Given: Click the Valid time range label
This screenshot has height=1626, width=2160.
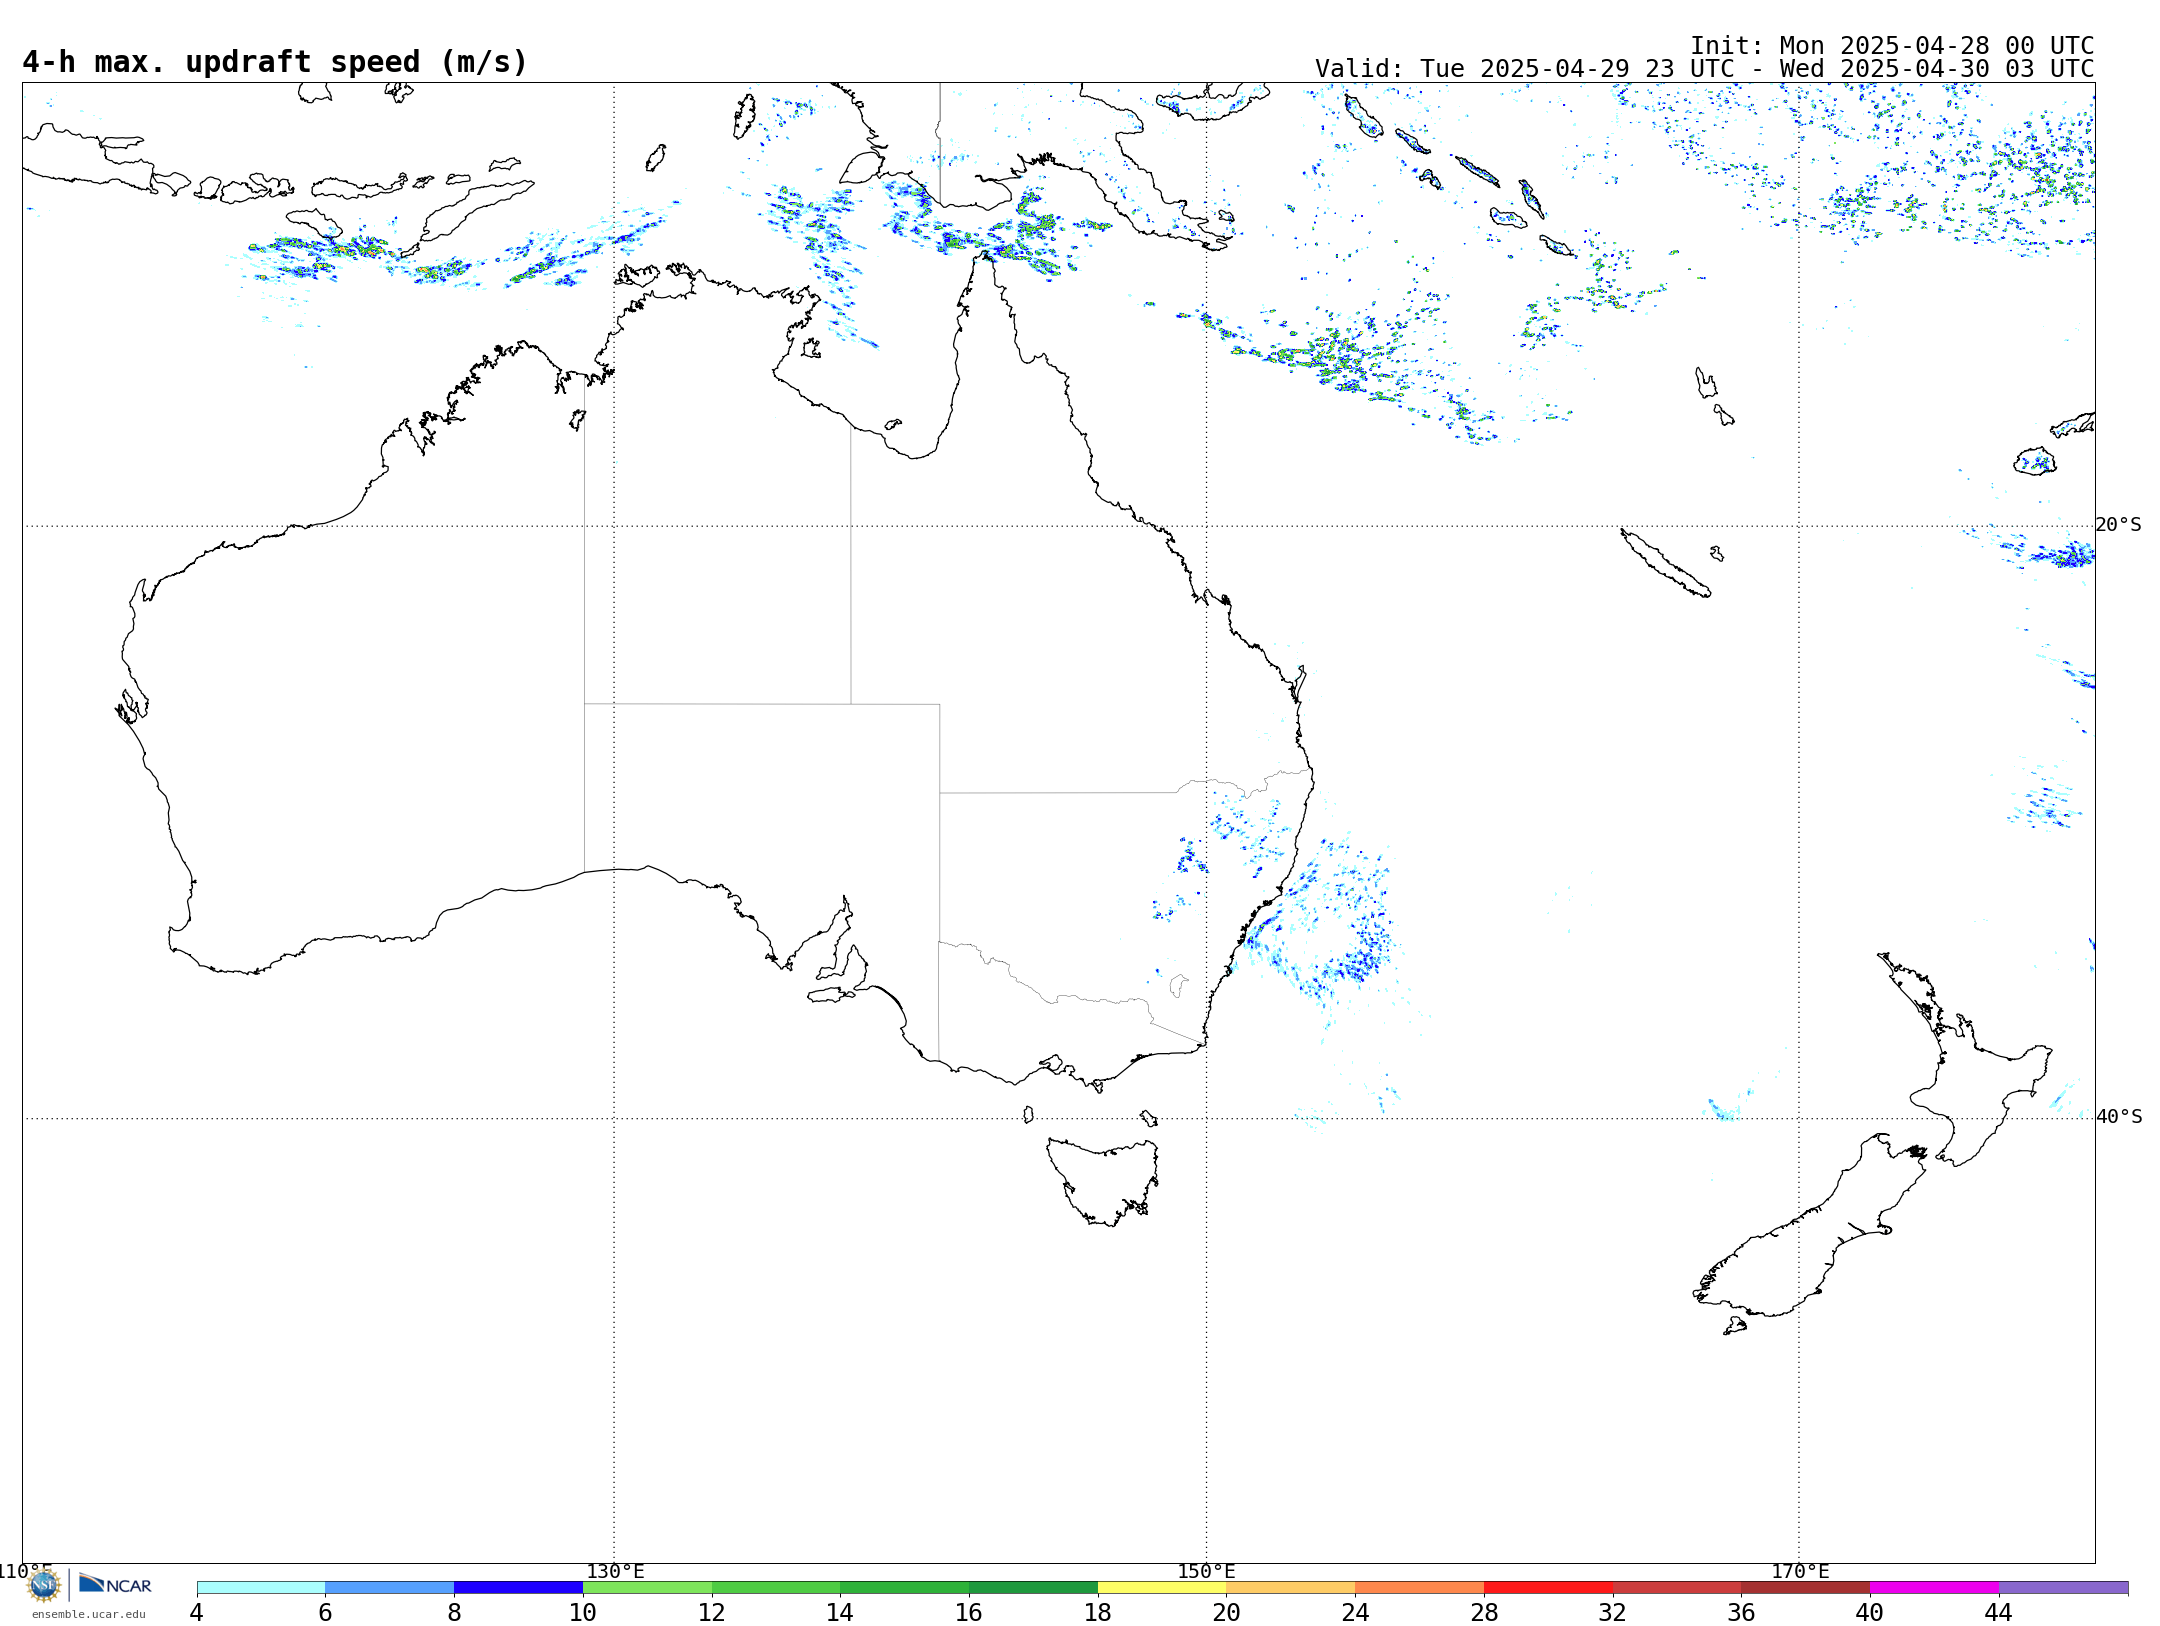Looking at the screenshot, I should pos(1704,69).
